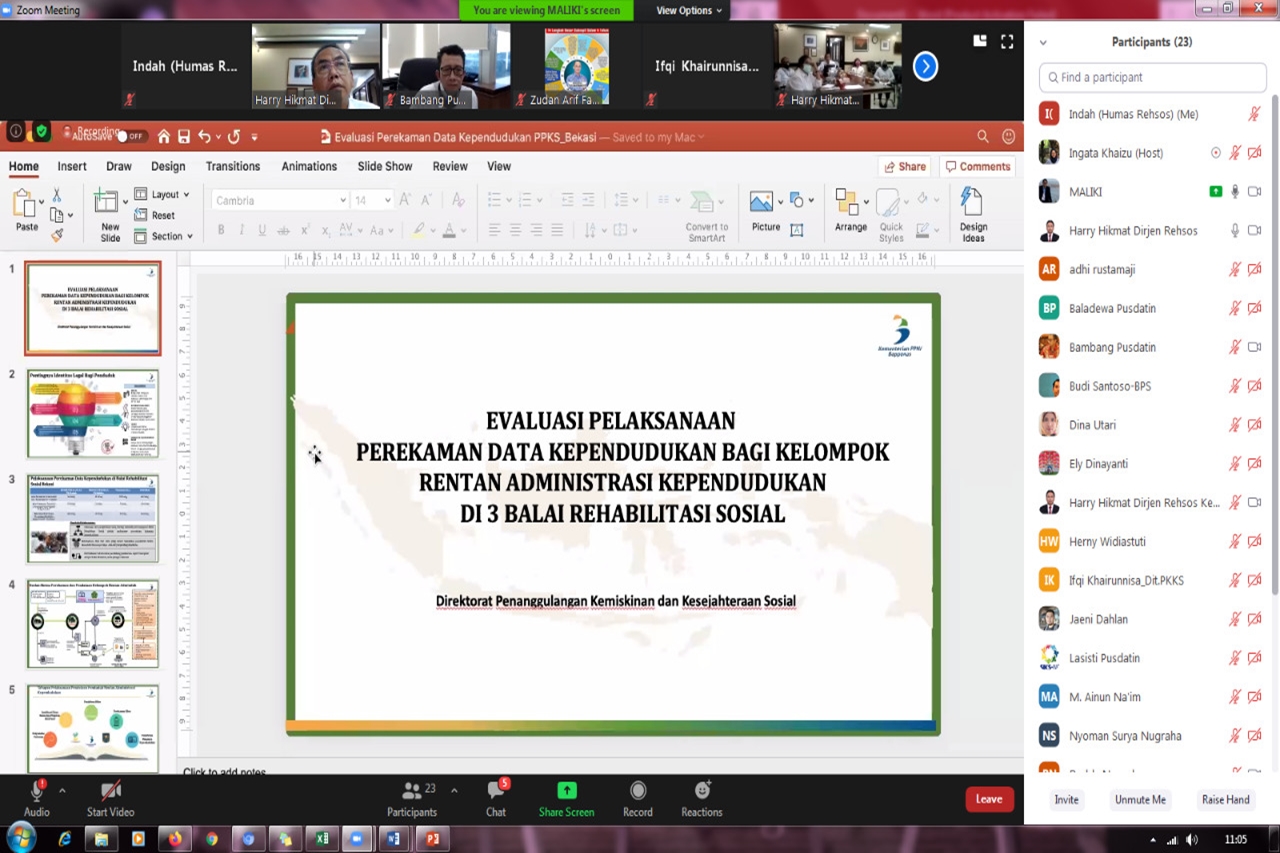Open the Section dropdown

tap(164, 236)
